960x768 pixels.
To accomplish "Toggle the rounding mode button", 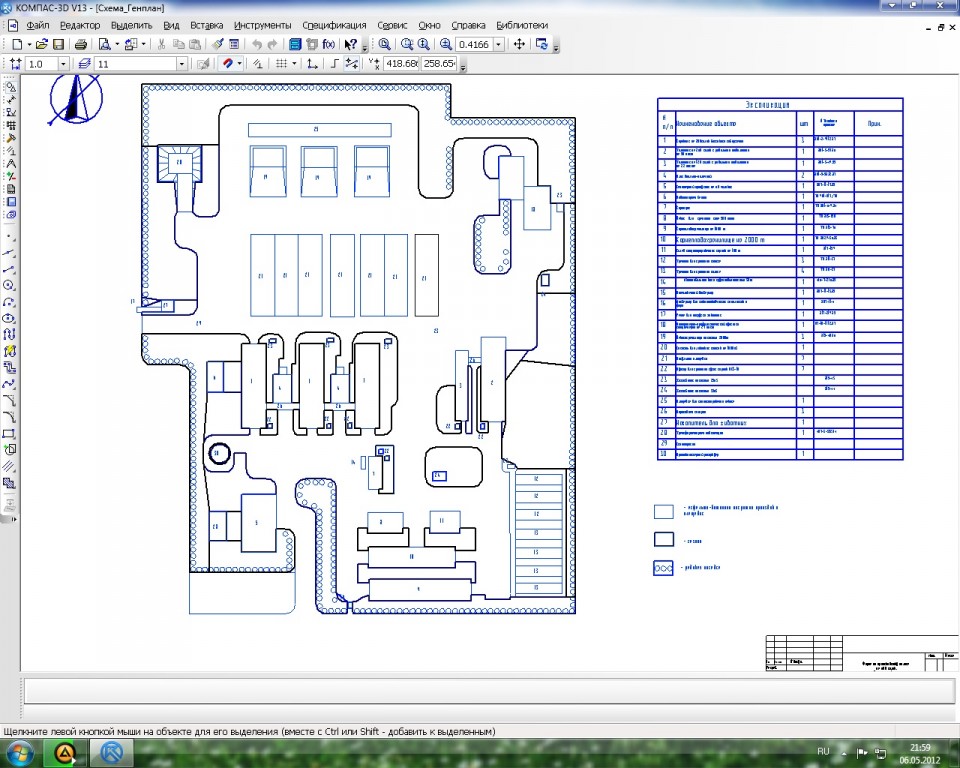I will tap(351, 64).
